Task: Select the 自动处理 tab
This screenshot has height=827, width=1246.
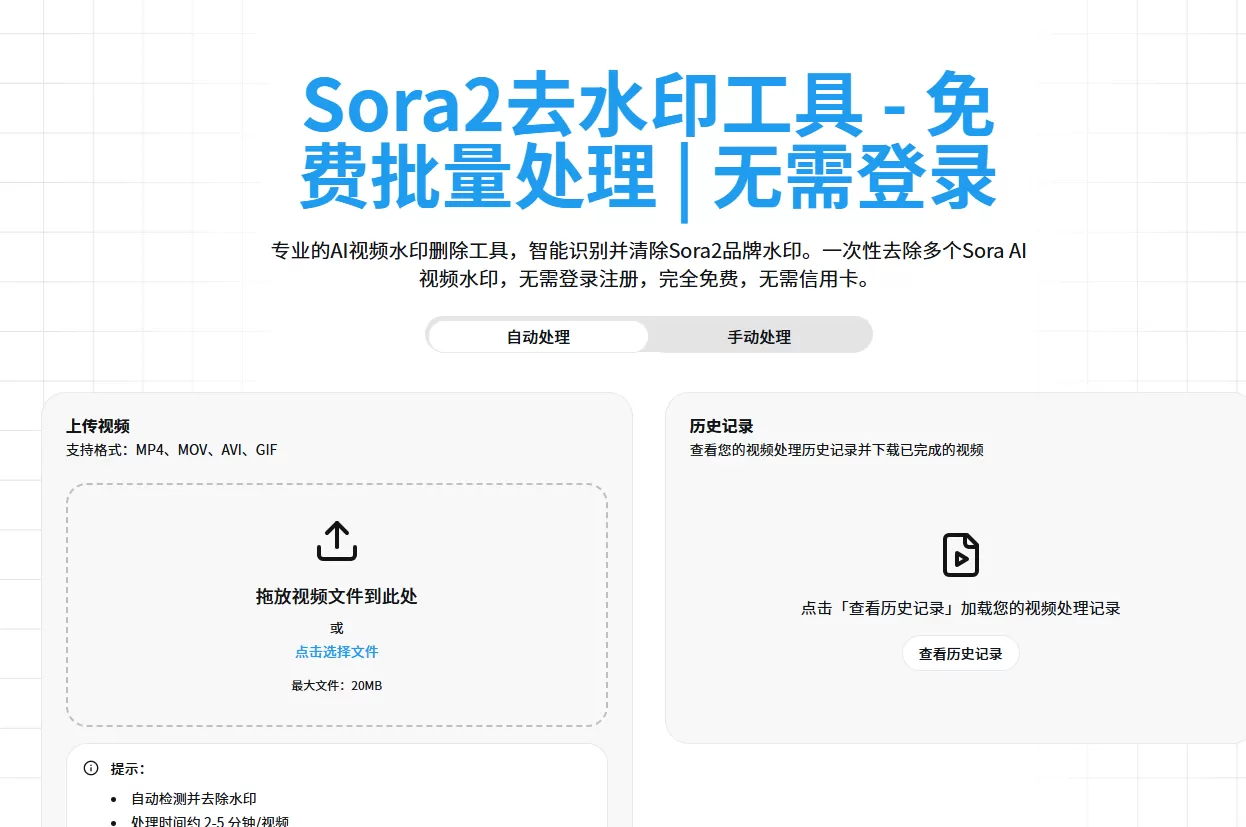Action: coord(537,336)
